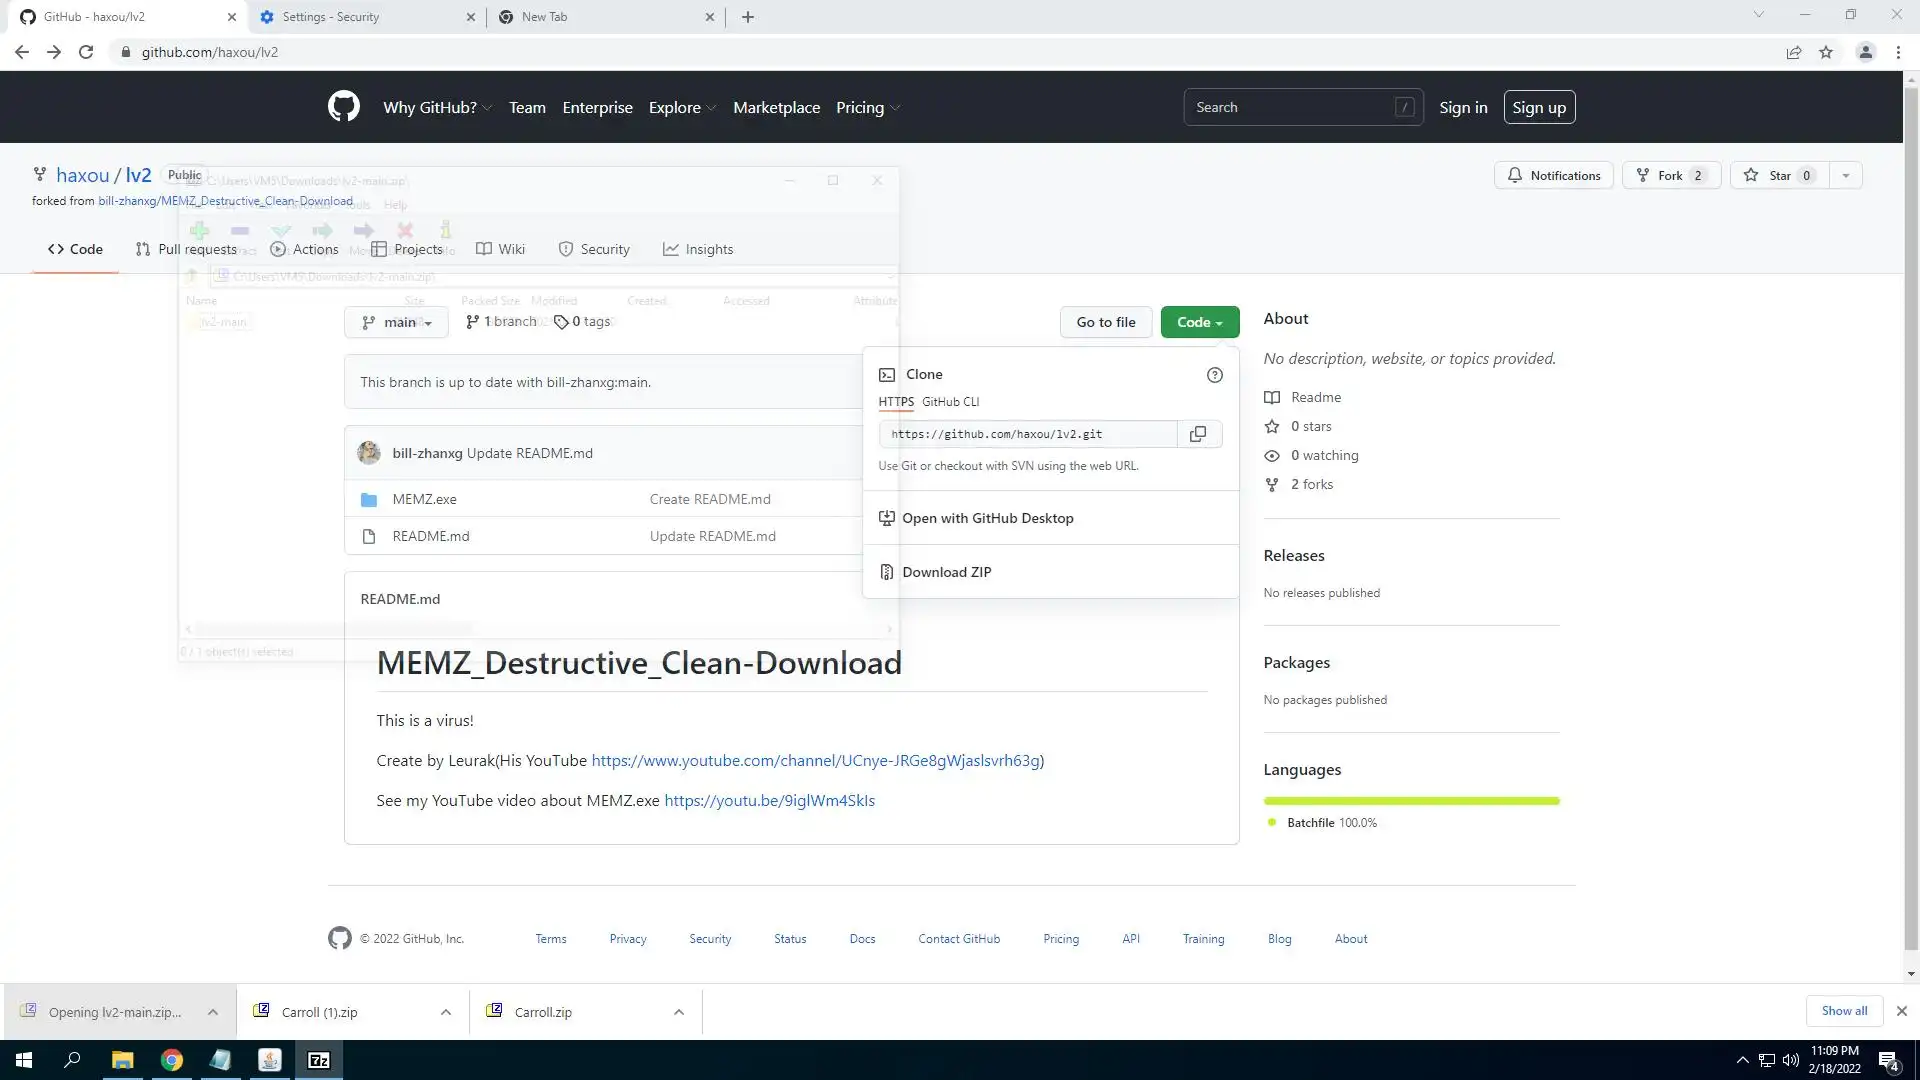This screenshot has width=1920, height=1080.
Task: Click Download ZIP
Action: [x=946, y=572]
